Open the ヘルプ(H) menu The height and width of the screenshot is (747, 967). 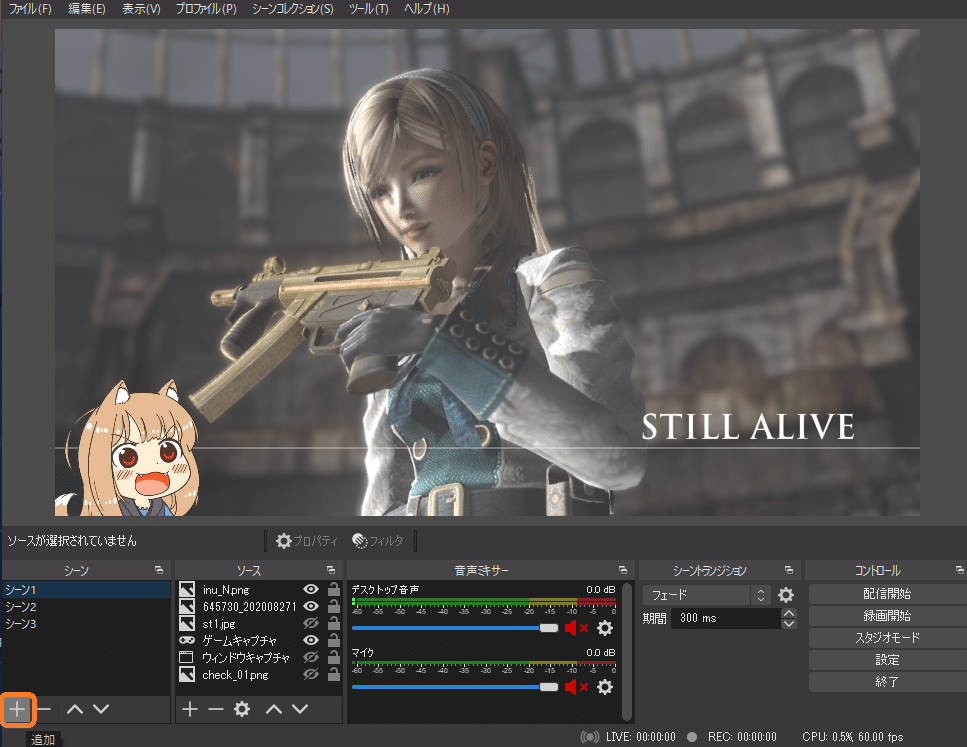(x=427, y=9)
